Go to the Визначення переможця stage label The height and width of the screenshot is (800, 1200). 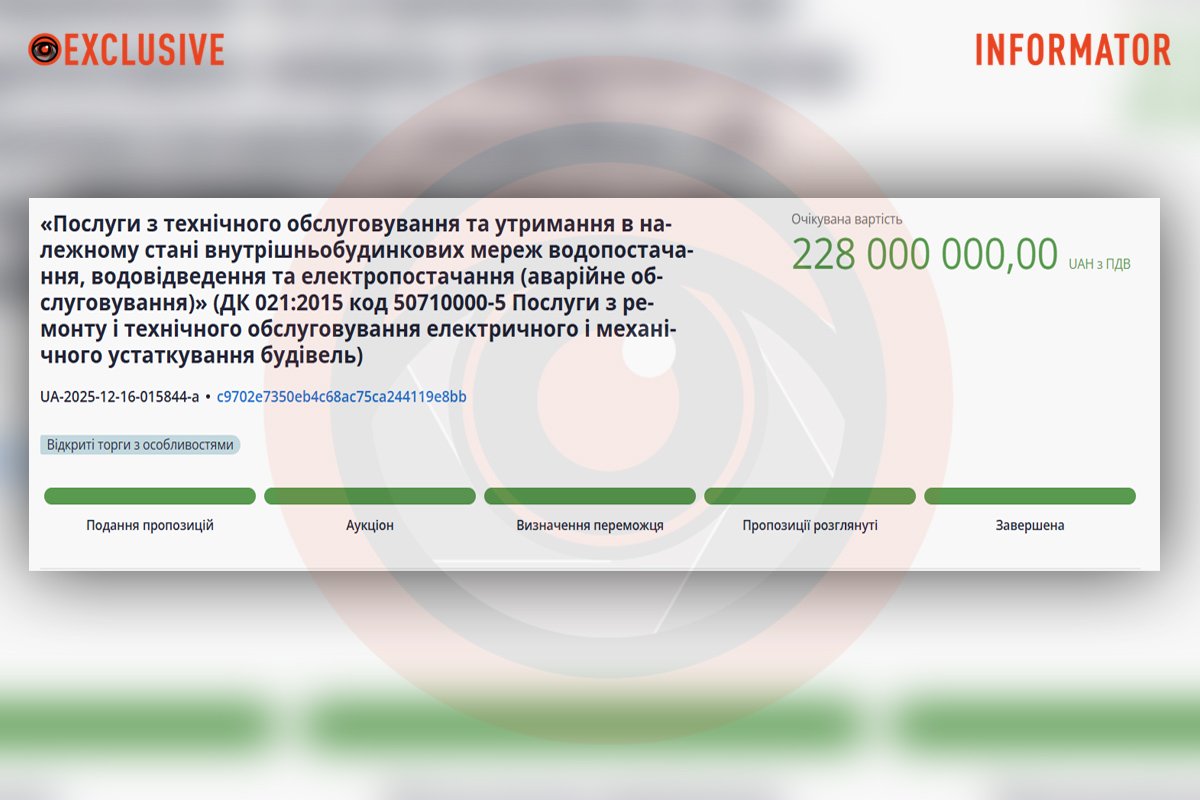click(590, 525)
